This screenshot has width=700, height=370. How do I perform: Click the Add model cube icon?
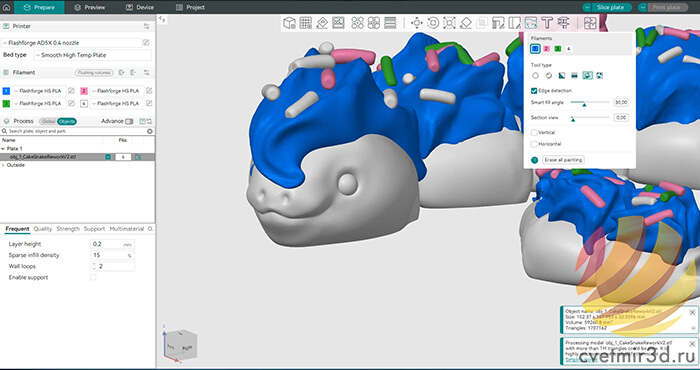[x=289, y=23]
